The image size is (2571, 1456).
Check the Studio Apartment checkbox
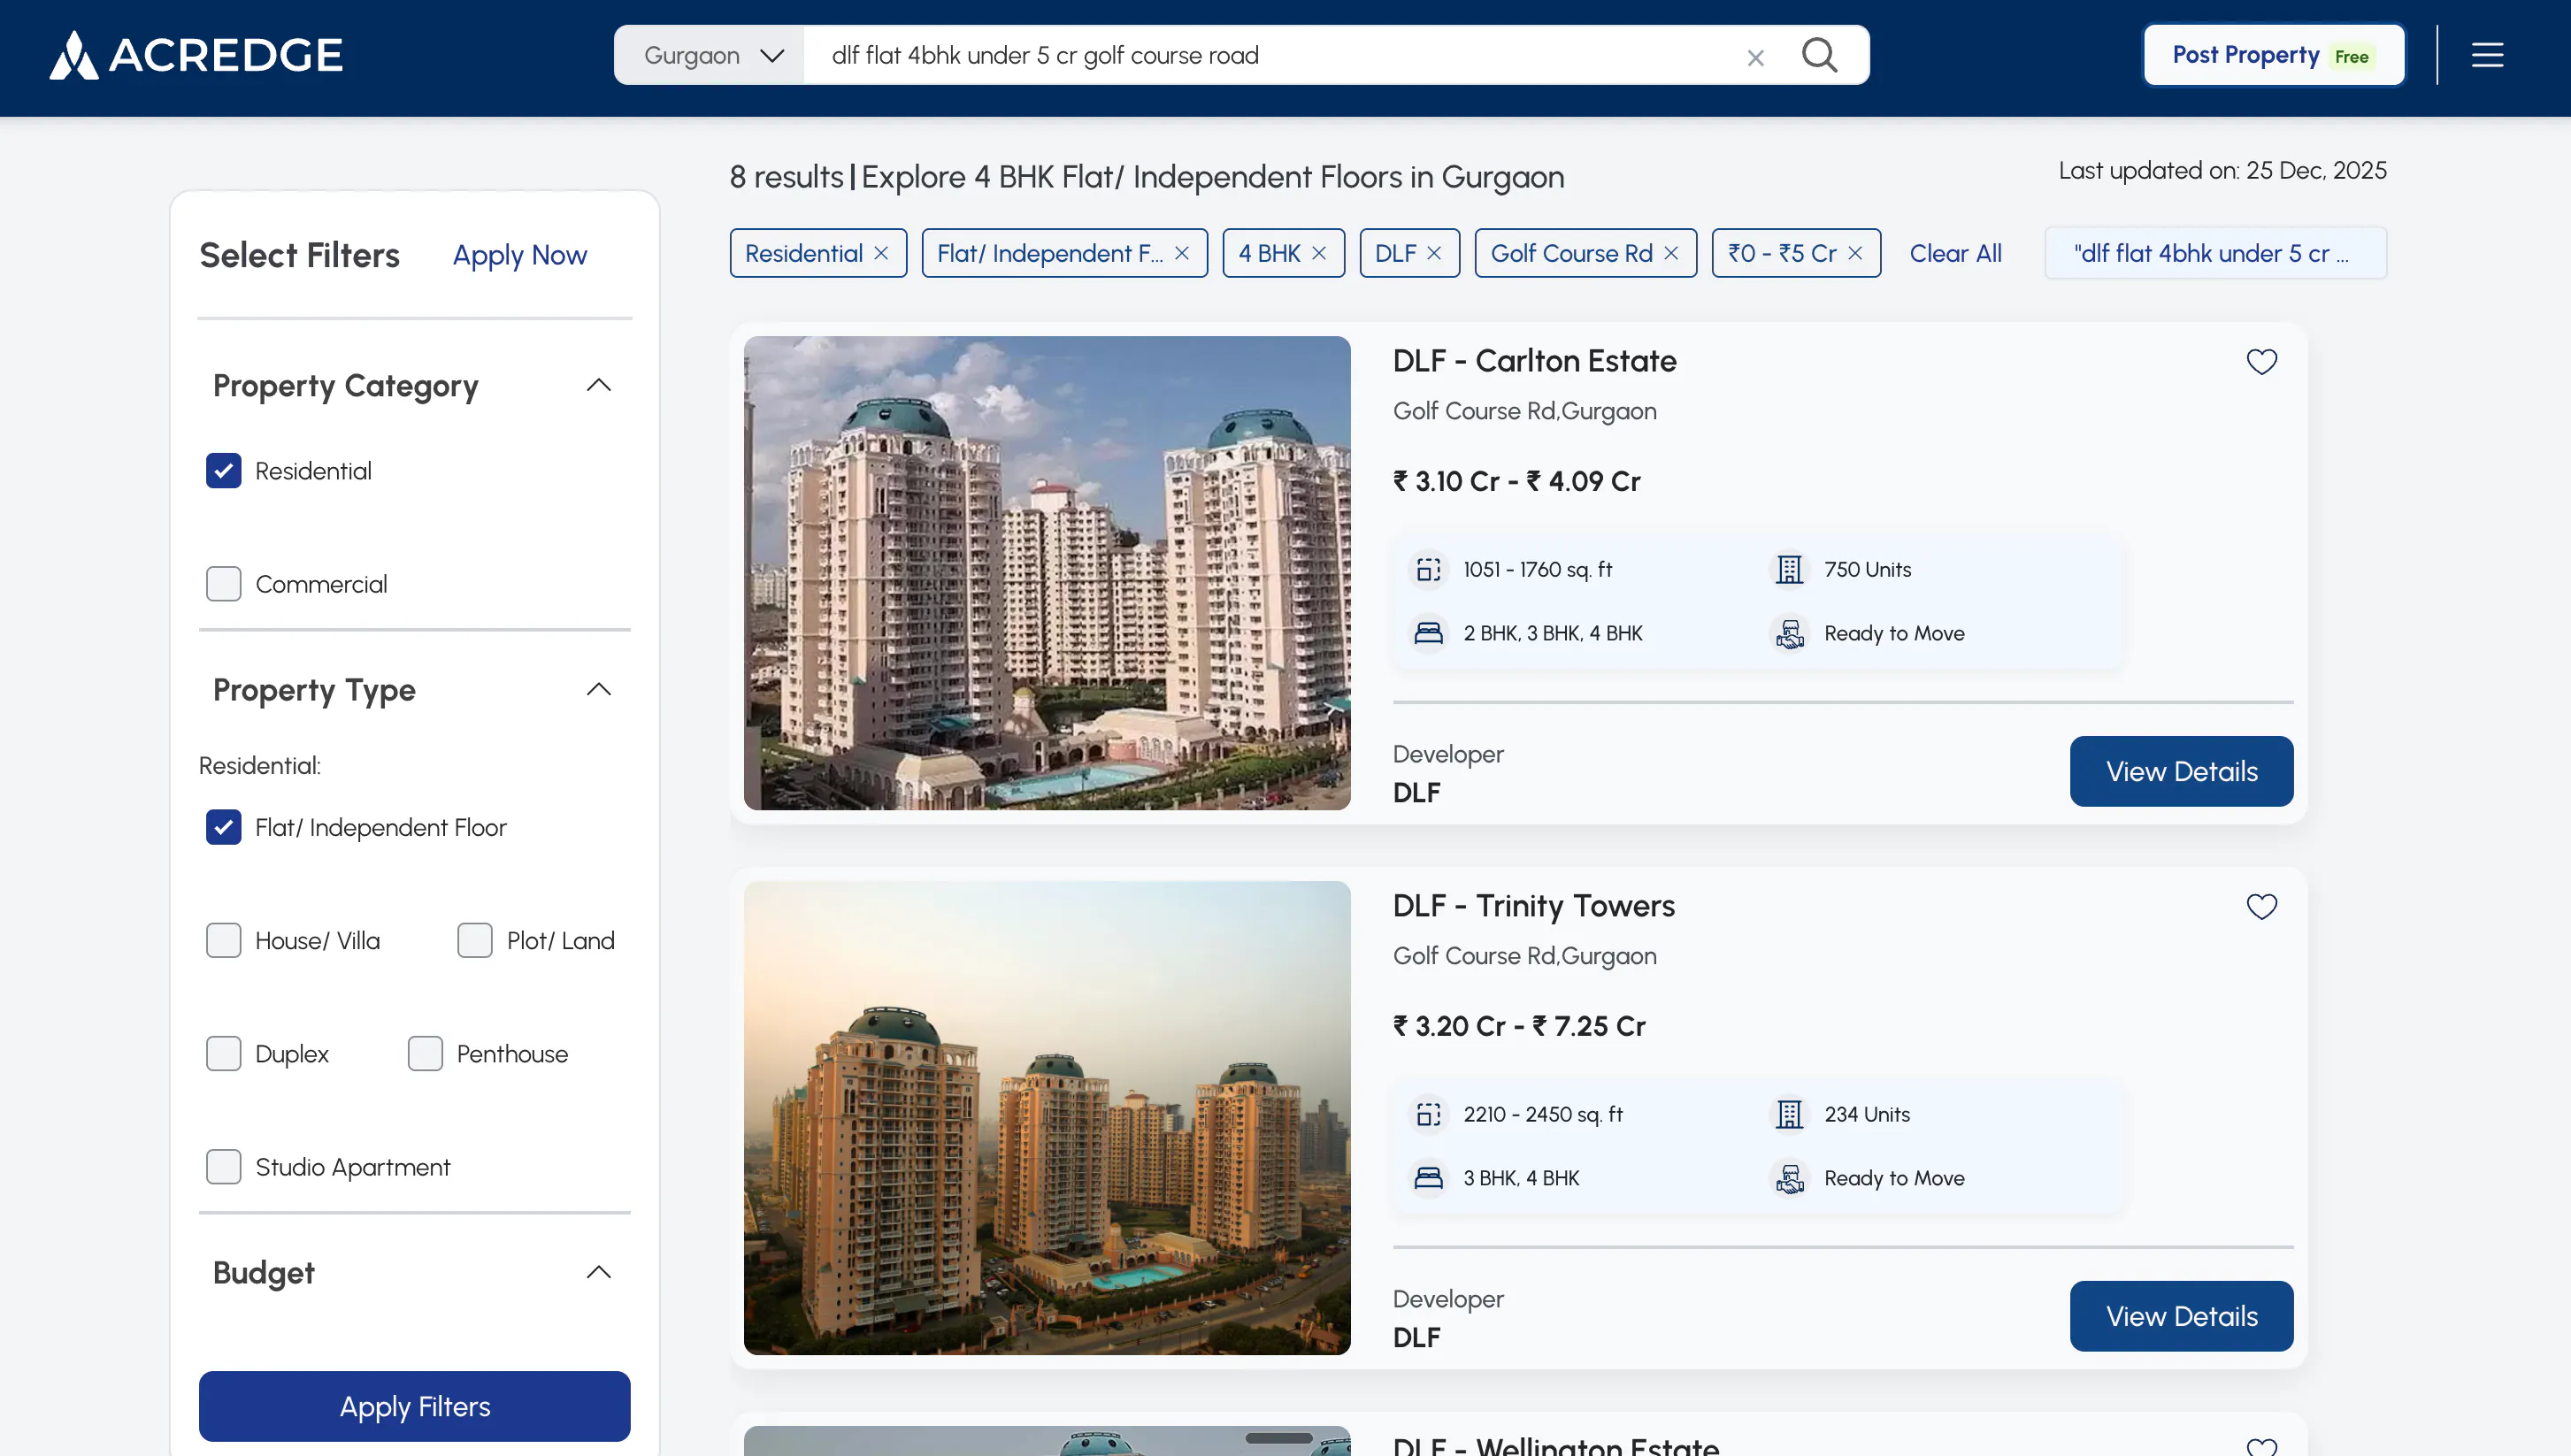223,1167
